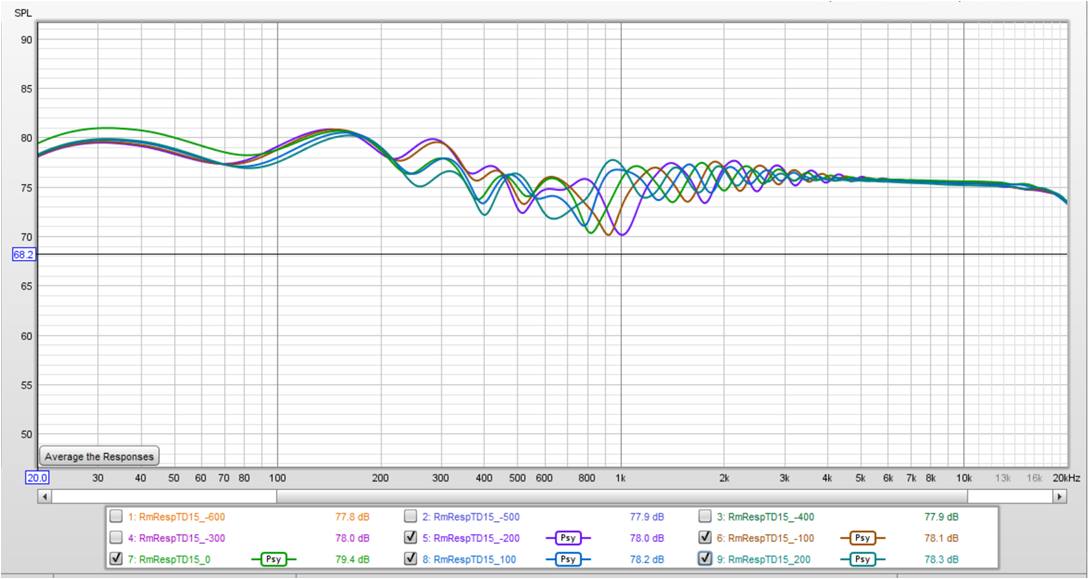This screenshot has width=1089, height=579.
Task: Click the Average the Responses button
Action: coord(100,456)
